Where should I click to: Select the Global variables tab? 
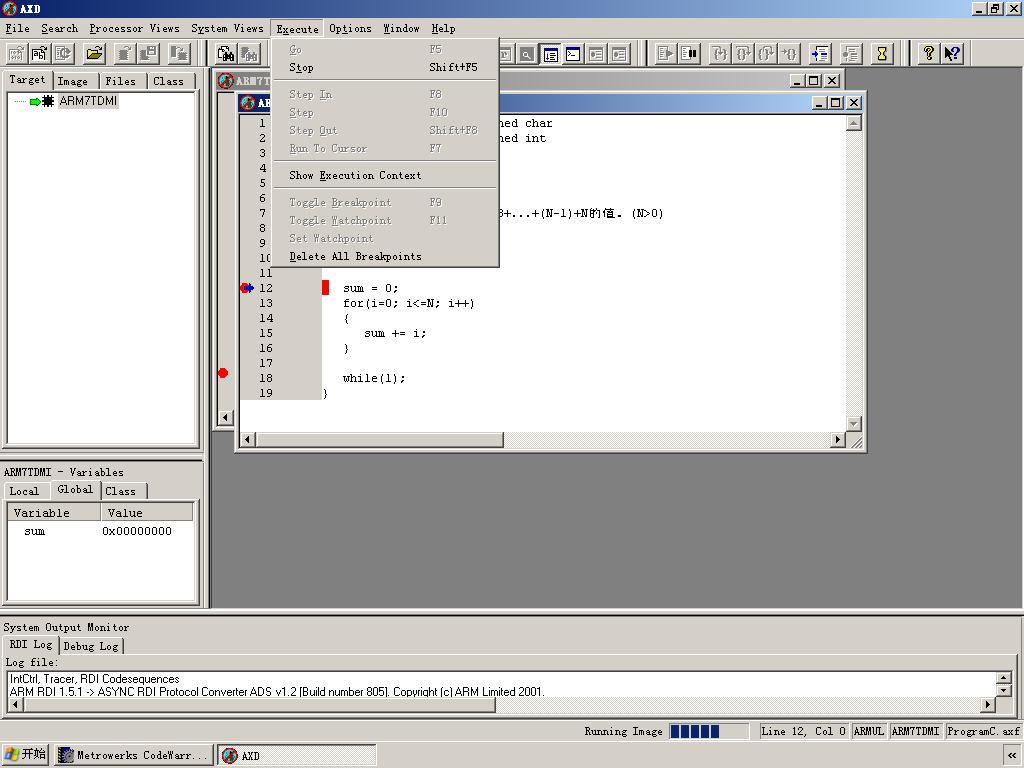click(75, 489)
